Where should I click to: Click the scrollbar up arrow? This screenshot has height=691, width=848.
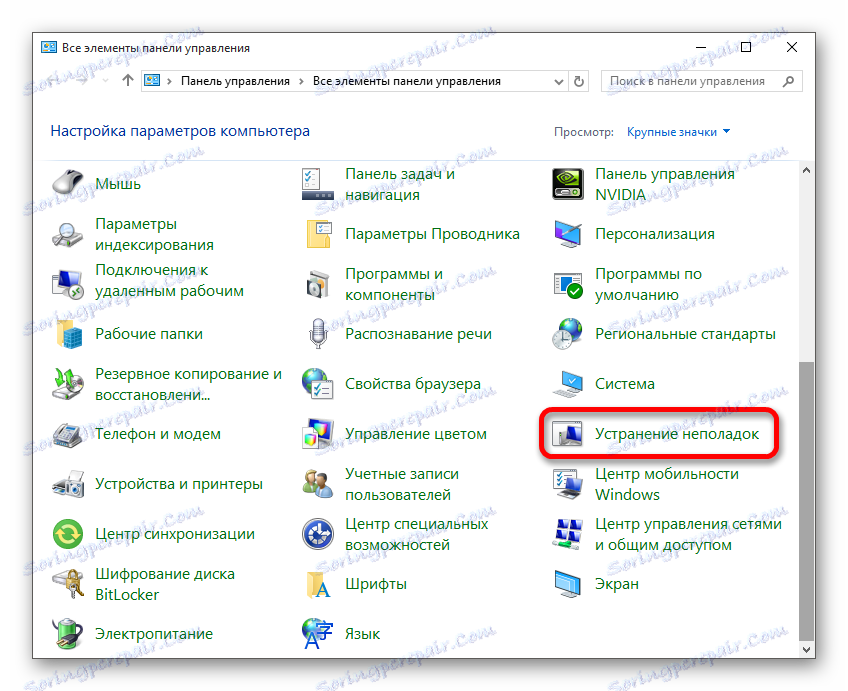point(806,170)
